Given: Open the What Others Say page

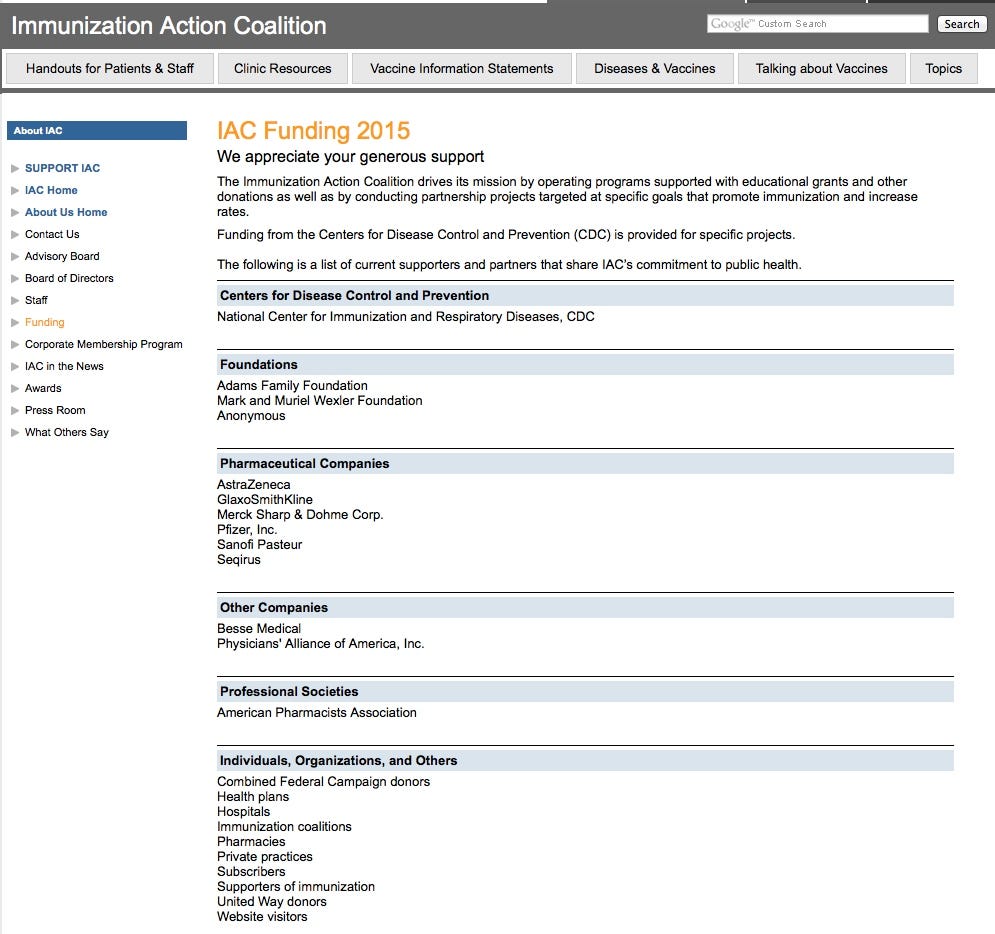Looking at the screenshot, I should pyautogui.click(x=67, y=433).
